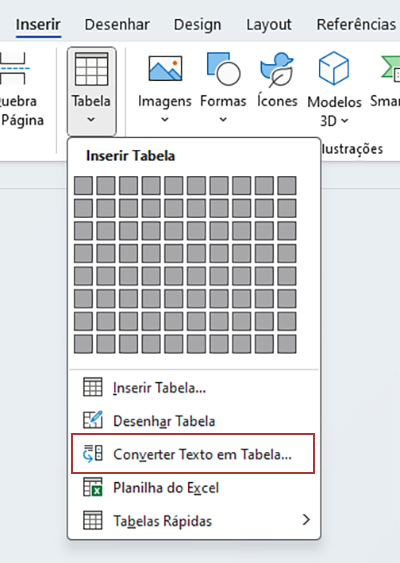Click the Quebra de Página icon
400x563 pixels.
[14, 68]
